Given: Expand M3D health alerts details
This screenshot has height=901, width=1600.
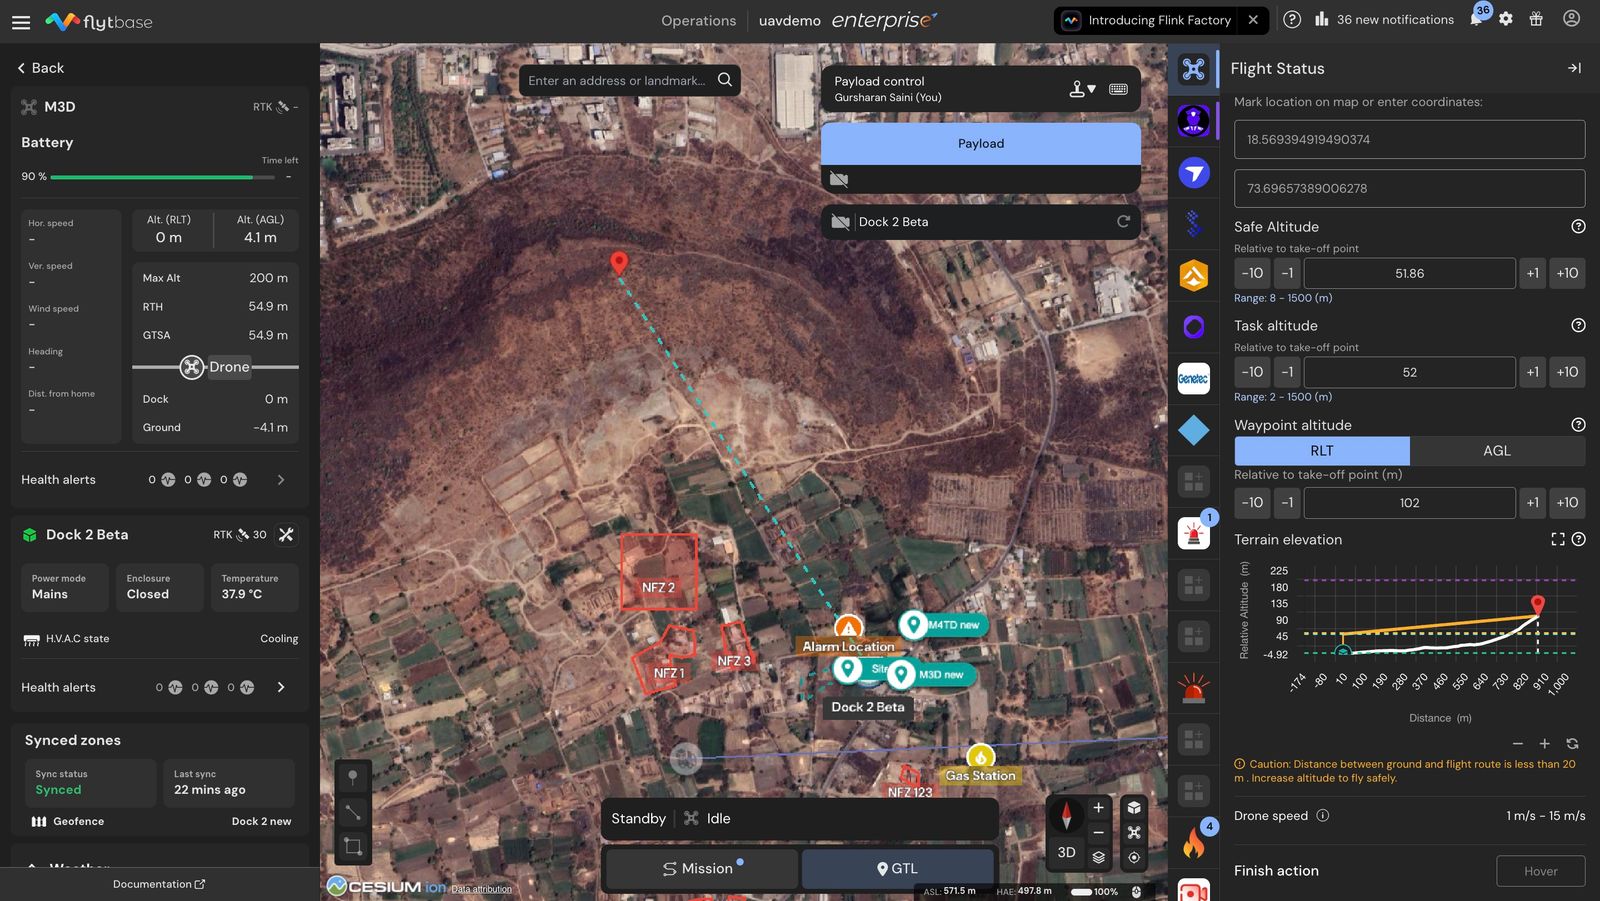Looking at the screenshot, I should click(x=281, y=480).
